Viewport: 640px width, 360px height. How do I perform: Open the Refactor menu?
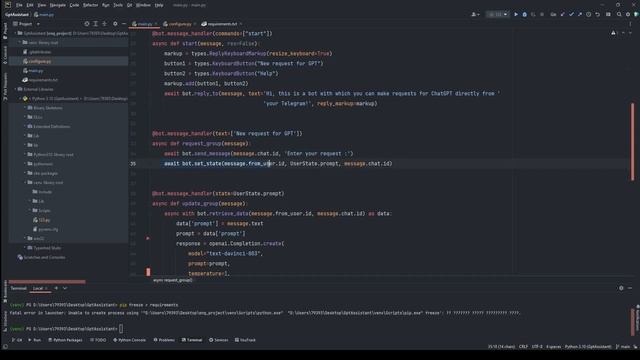tap(90, 5)
